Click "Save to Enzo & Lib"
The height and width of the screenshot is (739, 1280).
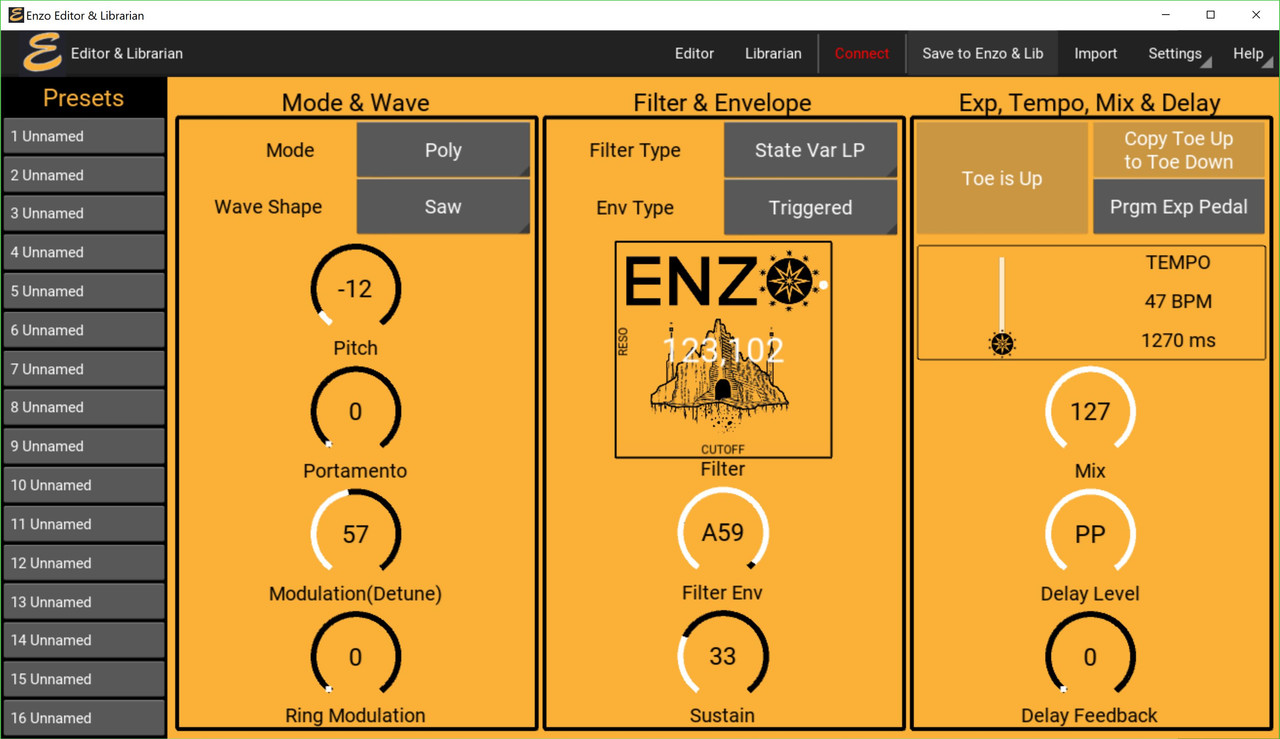[x=981, y=53]
